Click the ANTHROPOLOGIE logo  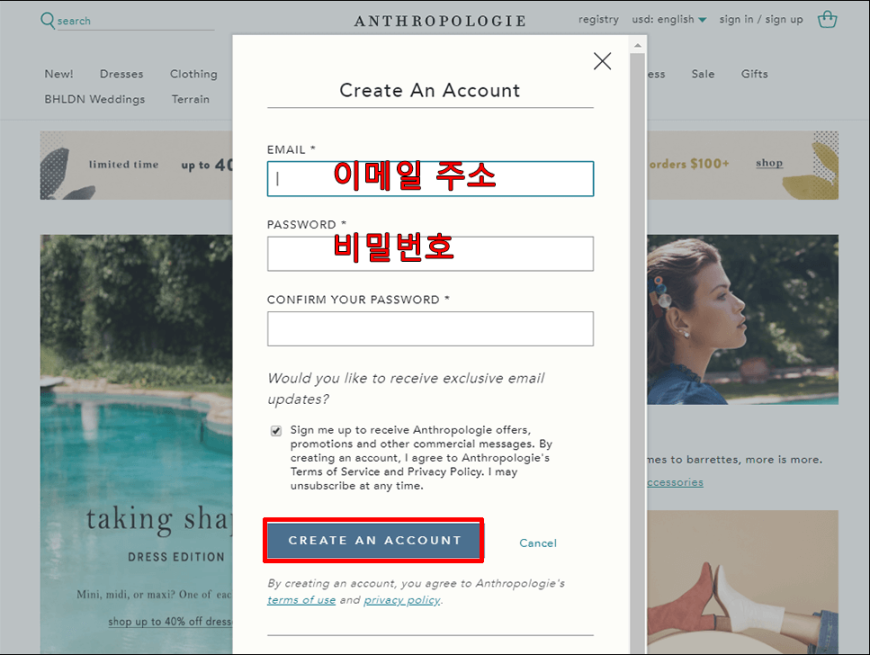(441, 21)
